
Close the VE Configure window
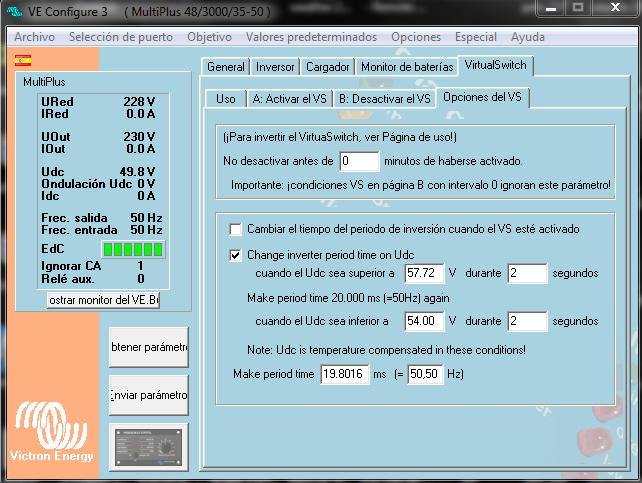pos(615,8)
